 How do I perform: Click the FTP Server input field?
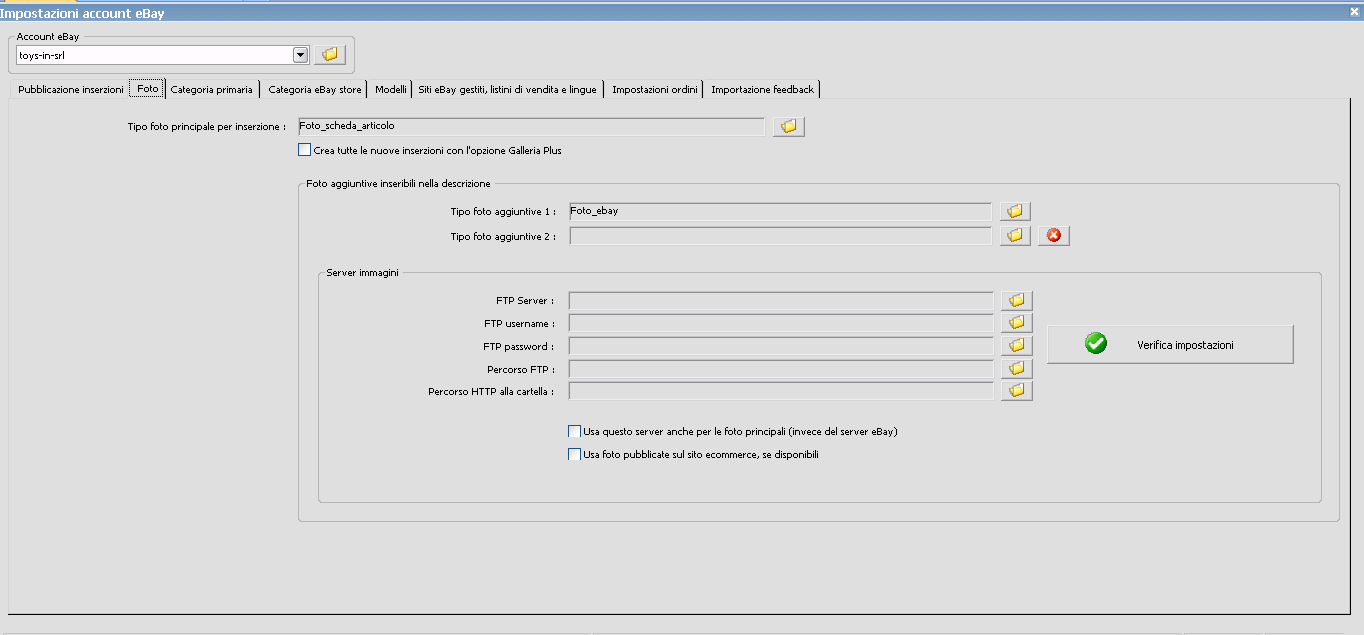click(x=781, y=301)
